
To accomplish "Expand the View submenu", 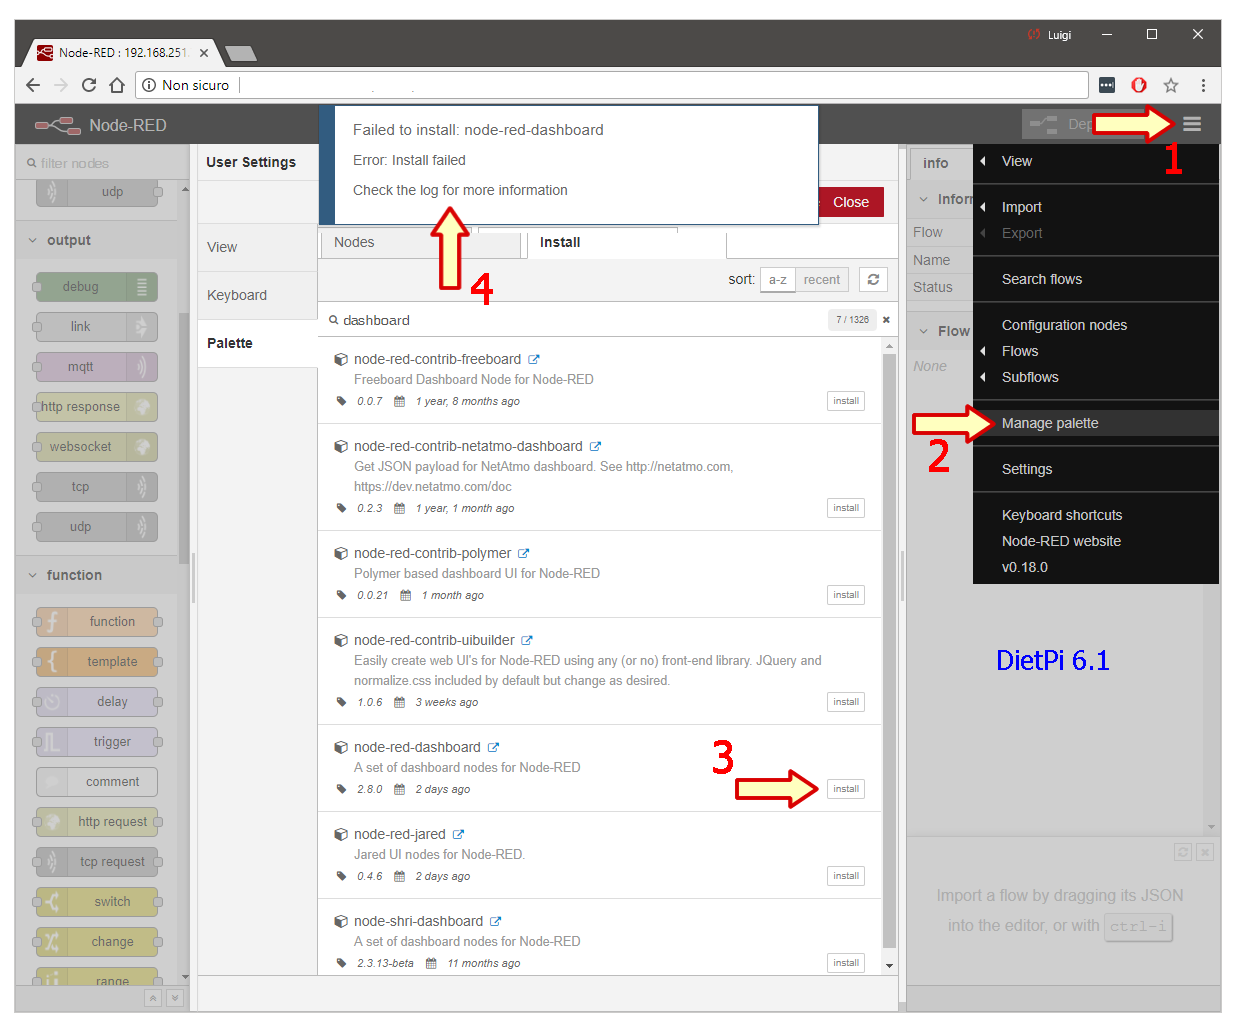I will [x=1095, y=161].
